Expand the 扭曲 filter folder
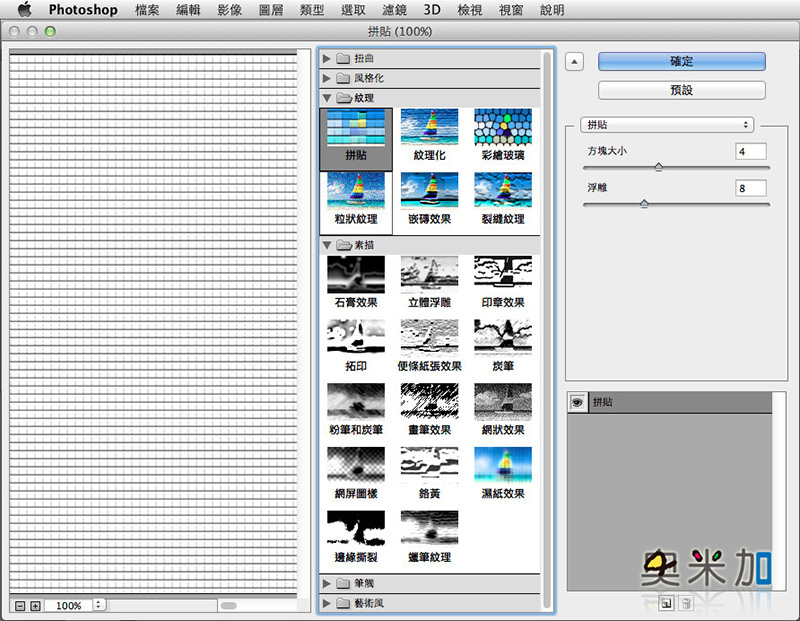Viewport: 800px width, 621px height. (x=327, y=59)
